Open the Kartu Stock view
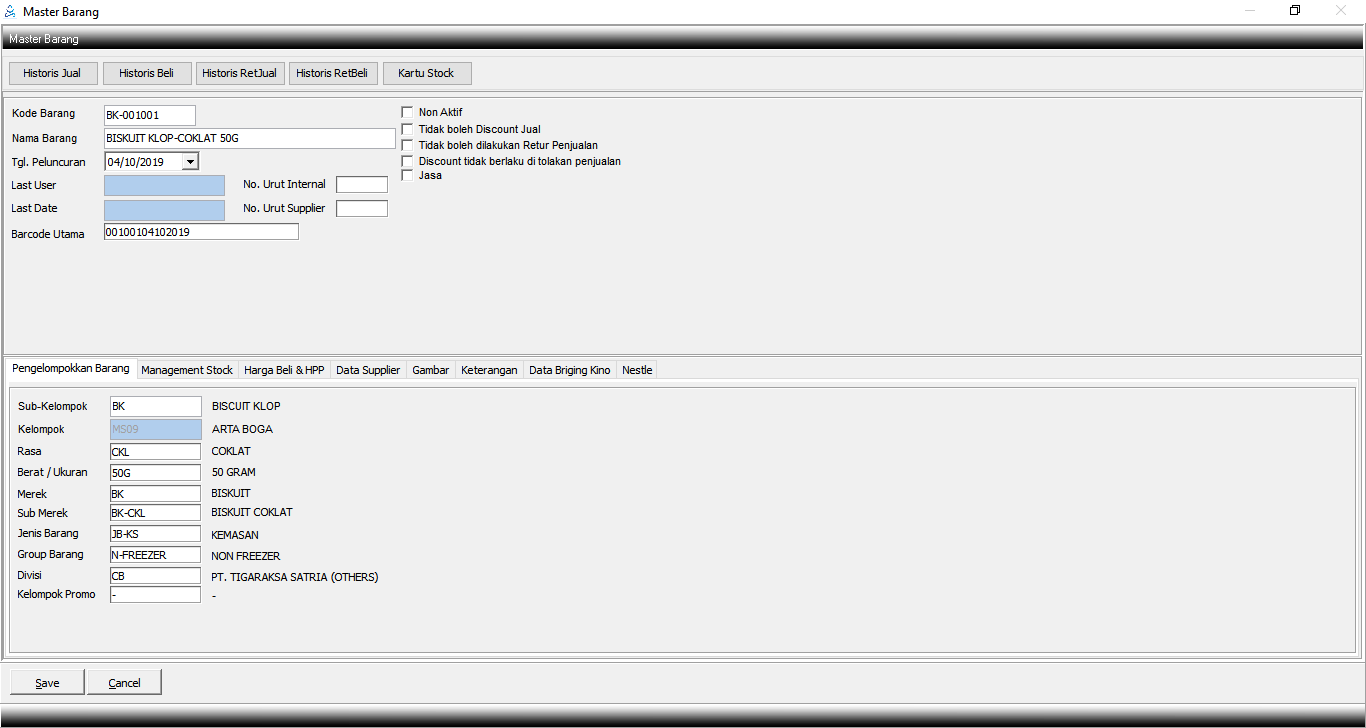1366x728 pixels. [x=426, y=73]
